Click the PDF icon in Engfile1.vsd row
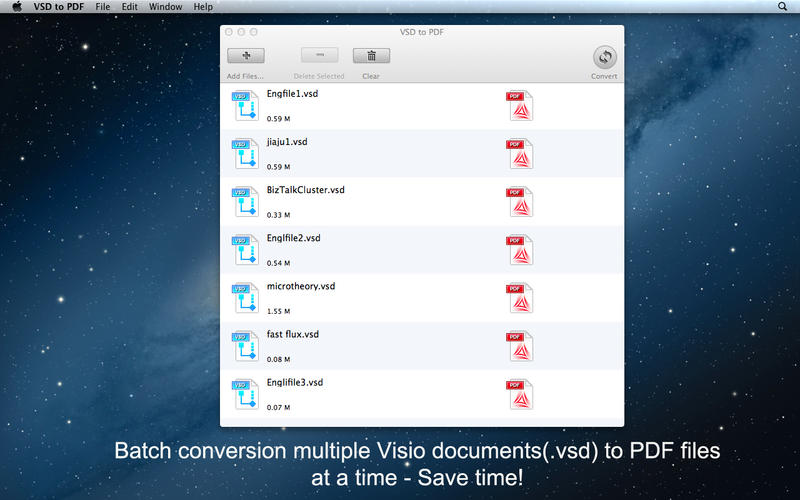 tap(519, 106)
